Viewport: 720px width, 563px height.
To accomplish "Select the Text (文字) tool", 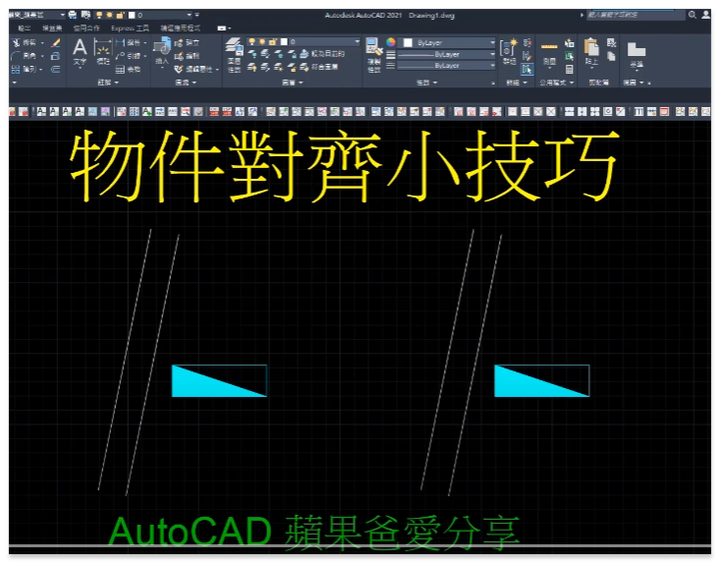I will point(79,52).
